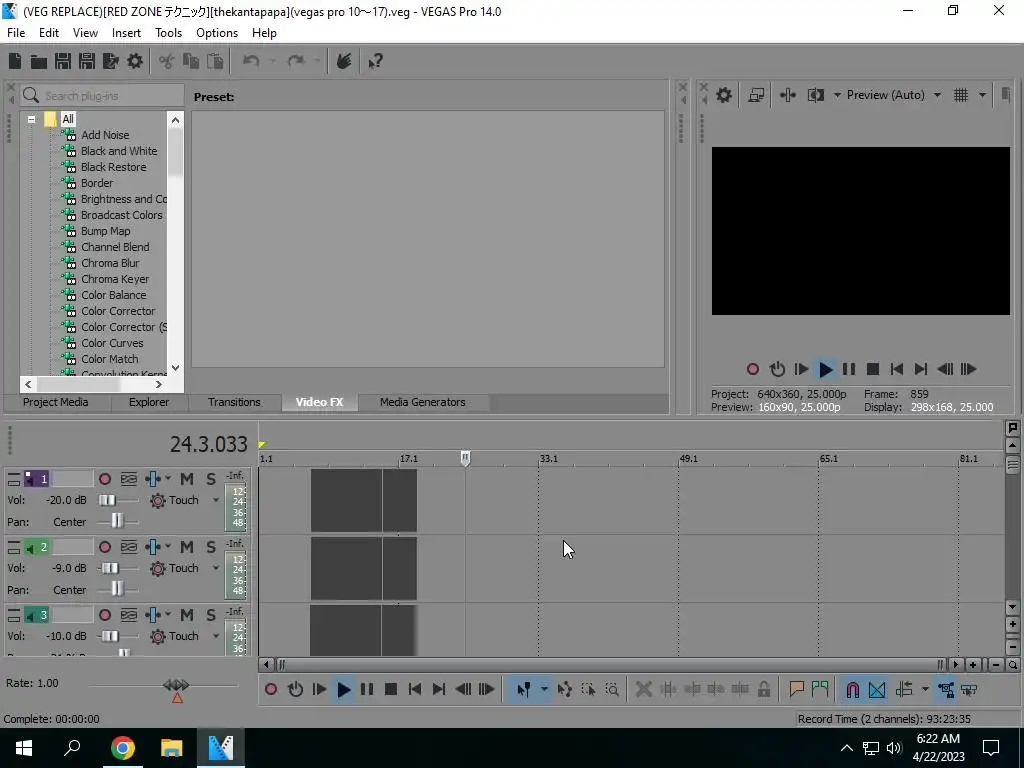Insert a region with the green region icon
Screen dimensions: 1024x768
pyautogui.click(x=820, y=689)
